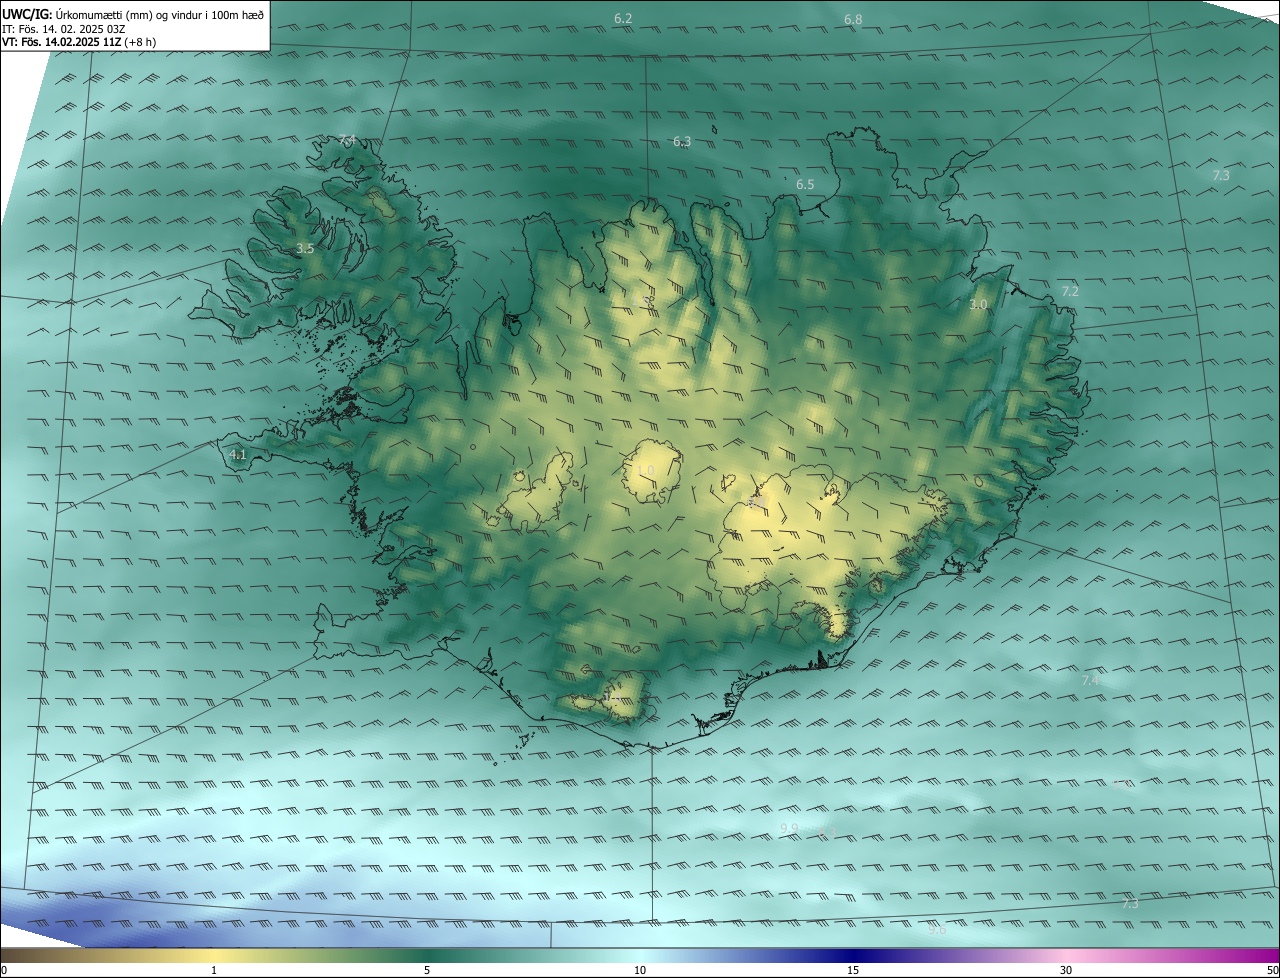This screenshot has height=978, width=1280.
Task: Click the 6.3 value label on map
Action: (682, 142)
